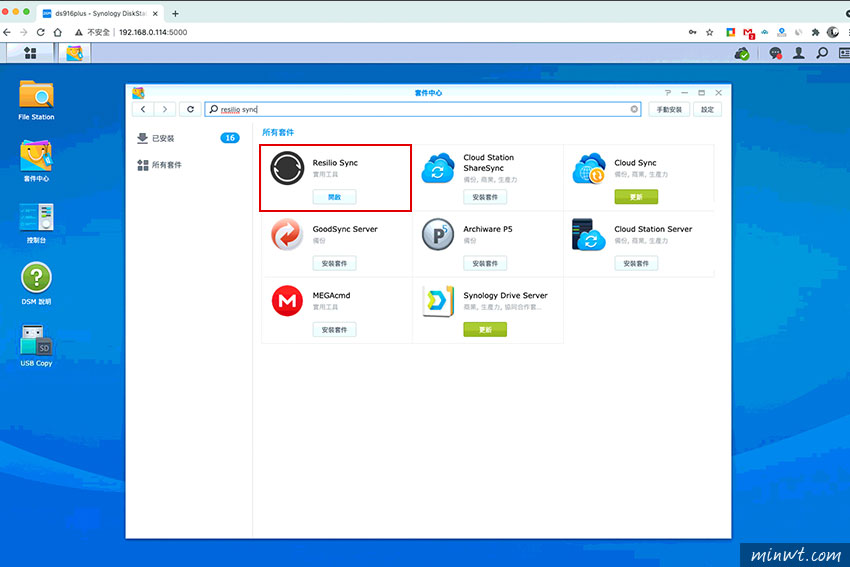The image size is (850, 567).
Task: Click the Resilio Sync package icon
Action: click(x=287, y=168)
